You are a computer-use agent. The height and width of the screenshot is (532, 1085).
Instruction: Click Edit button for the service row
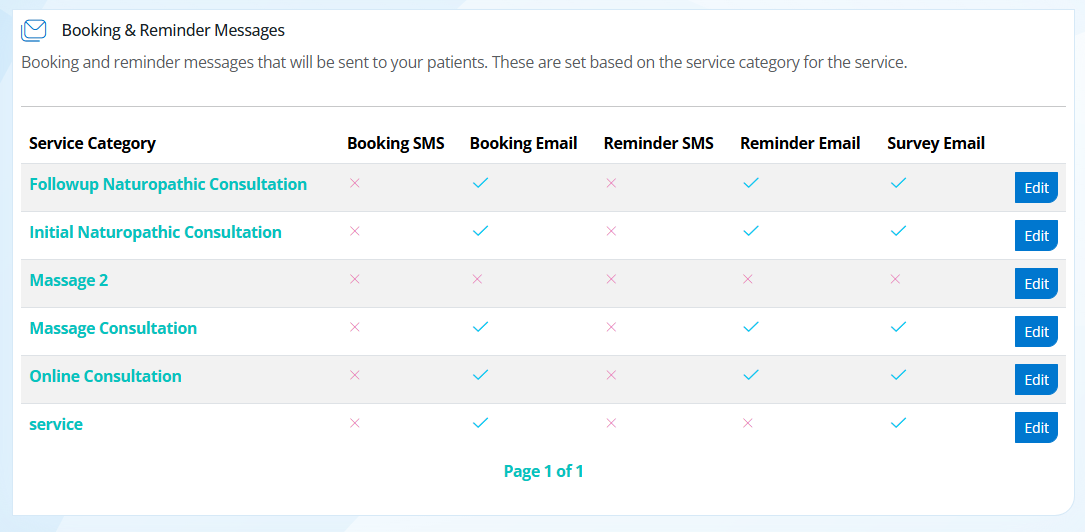click(1036, 428)
